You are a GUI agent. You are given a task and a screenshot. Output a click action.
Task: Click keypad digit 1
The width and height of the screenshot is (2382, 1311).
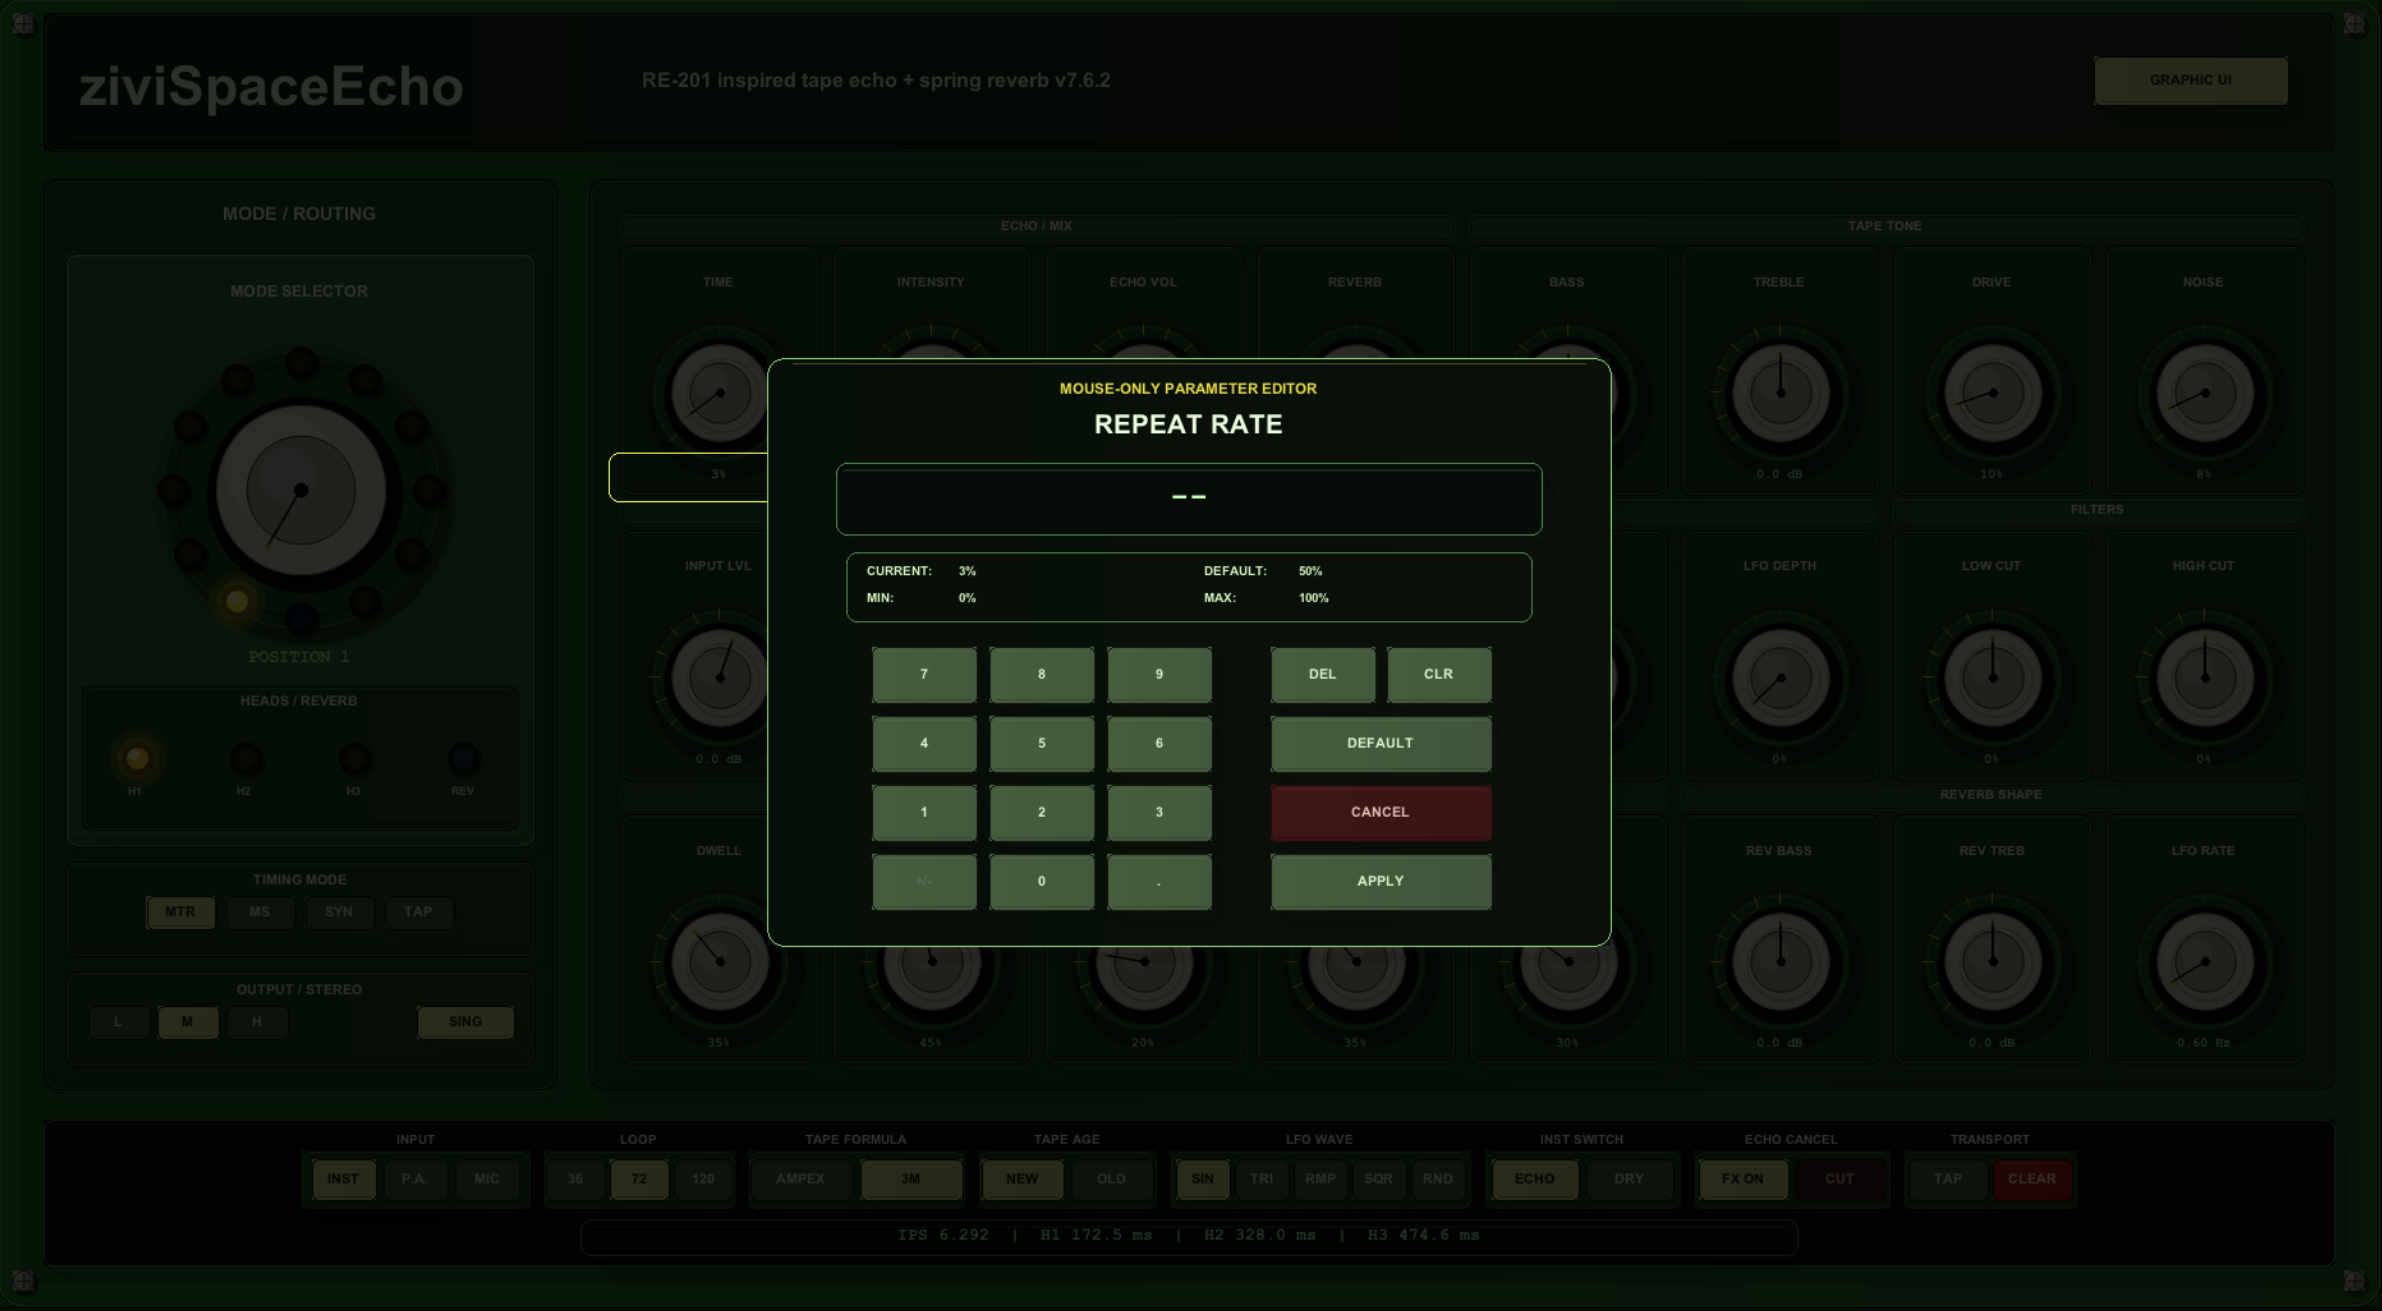(924, 812)
